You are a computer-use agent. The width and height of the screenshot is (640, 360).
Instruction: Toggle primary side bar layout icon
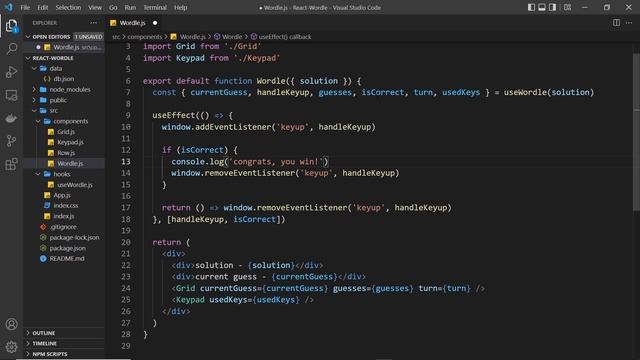tap(531, 7)
